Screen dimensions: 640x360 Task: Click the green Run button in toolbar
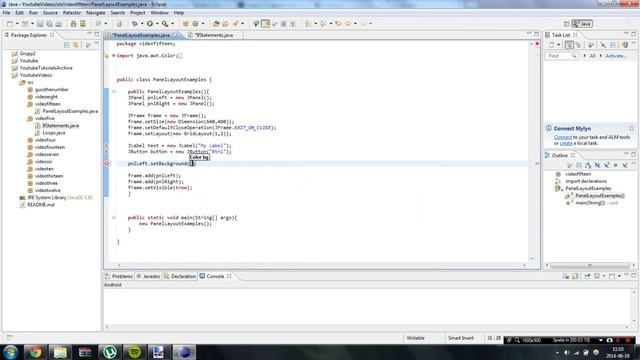150,24
